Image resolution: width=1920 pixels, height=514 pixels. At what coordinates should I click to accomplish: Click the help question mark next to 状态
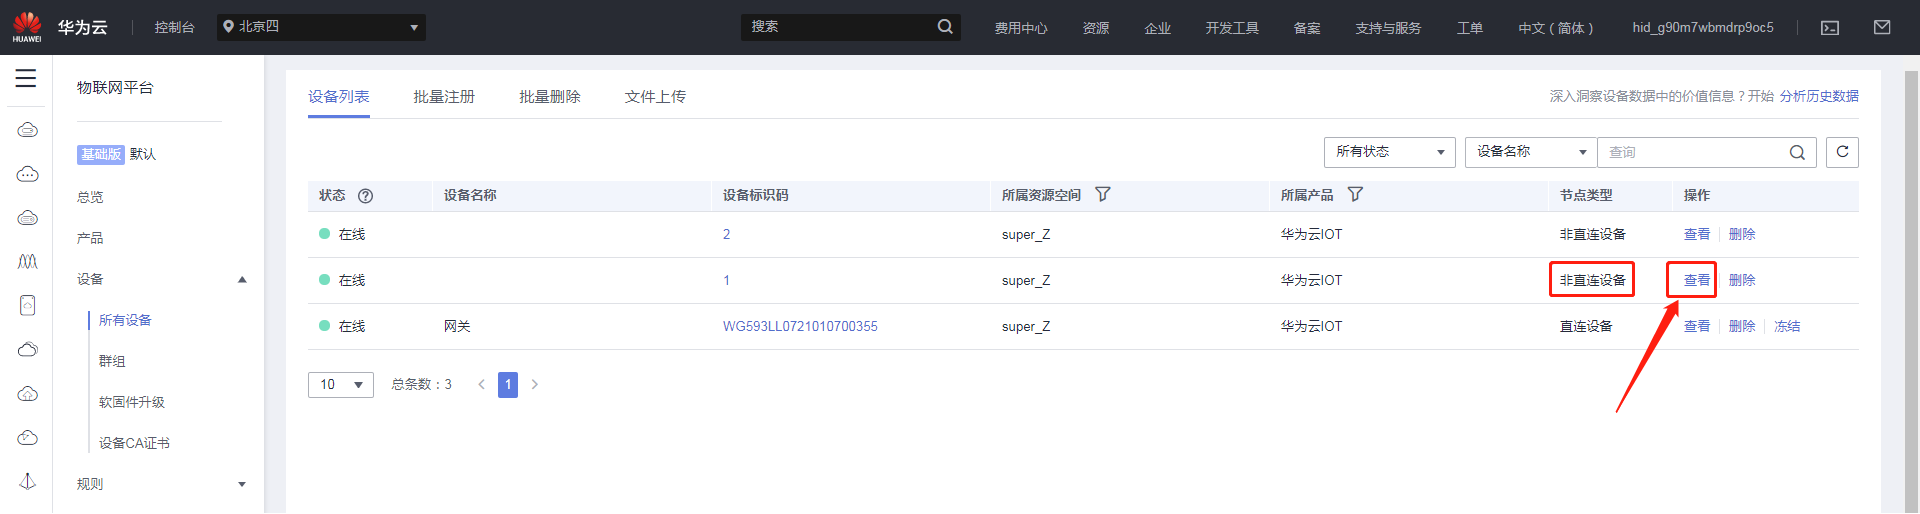coord(366,196)
